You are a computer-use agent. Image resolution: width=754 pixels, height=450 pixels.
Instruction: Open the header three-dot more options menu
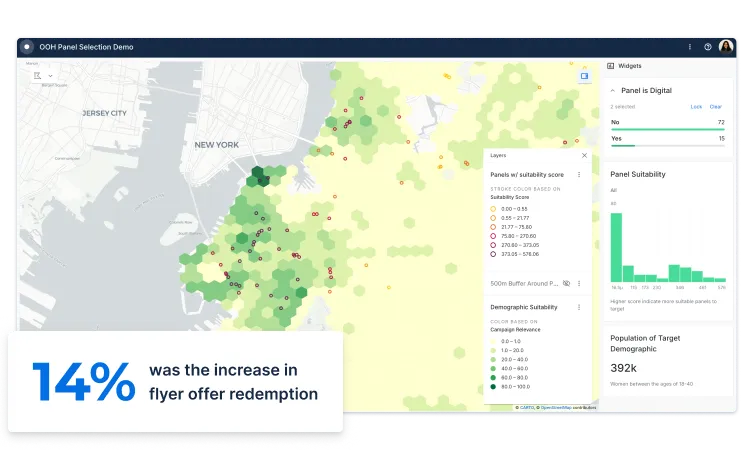(x=689, y=46)
